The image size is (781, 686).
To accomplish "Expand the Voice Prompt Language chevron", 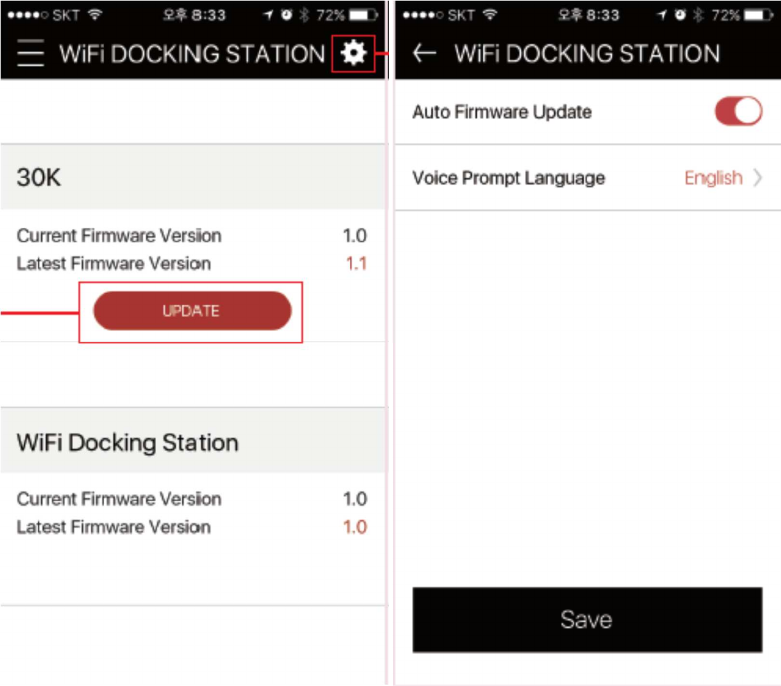I will tap(757, 177).
